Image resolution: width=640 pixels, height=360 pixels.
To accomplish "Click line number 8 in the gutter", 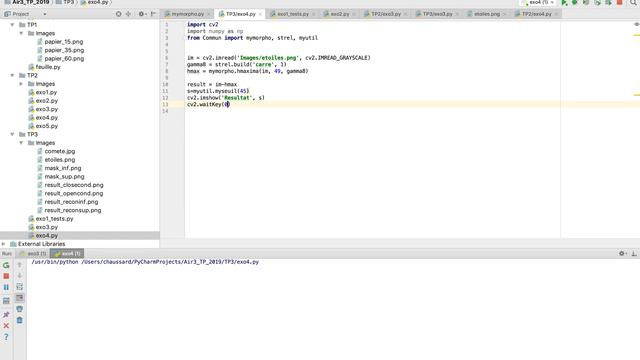I will 166,71.
